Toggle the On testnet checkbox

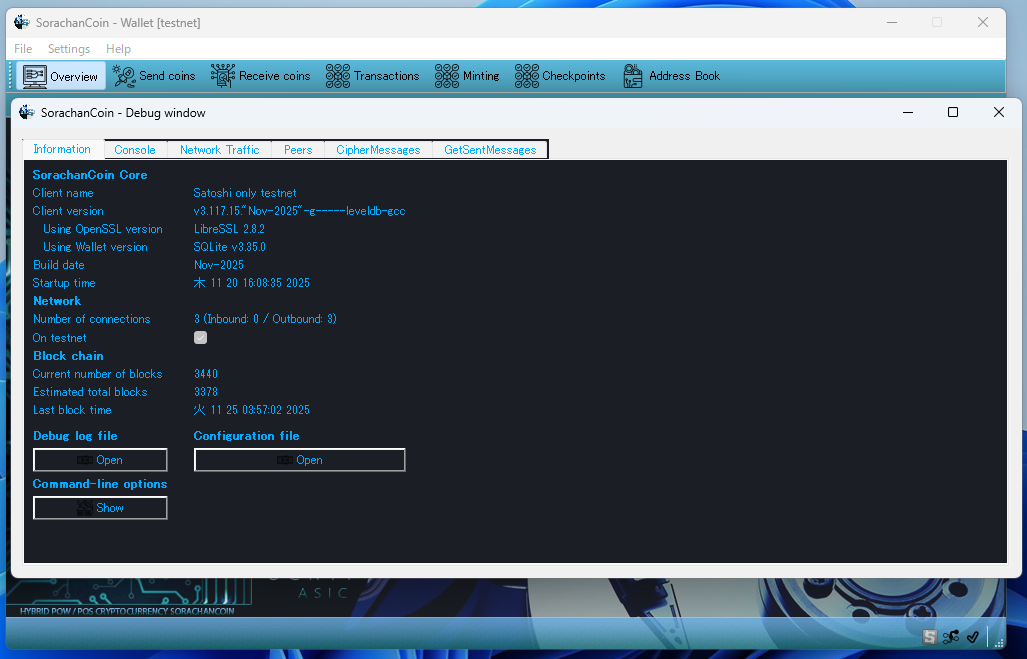pyautogui.click(x=200, y=338)
